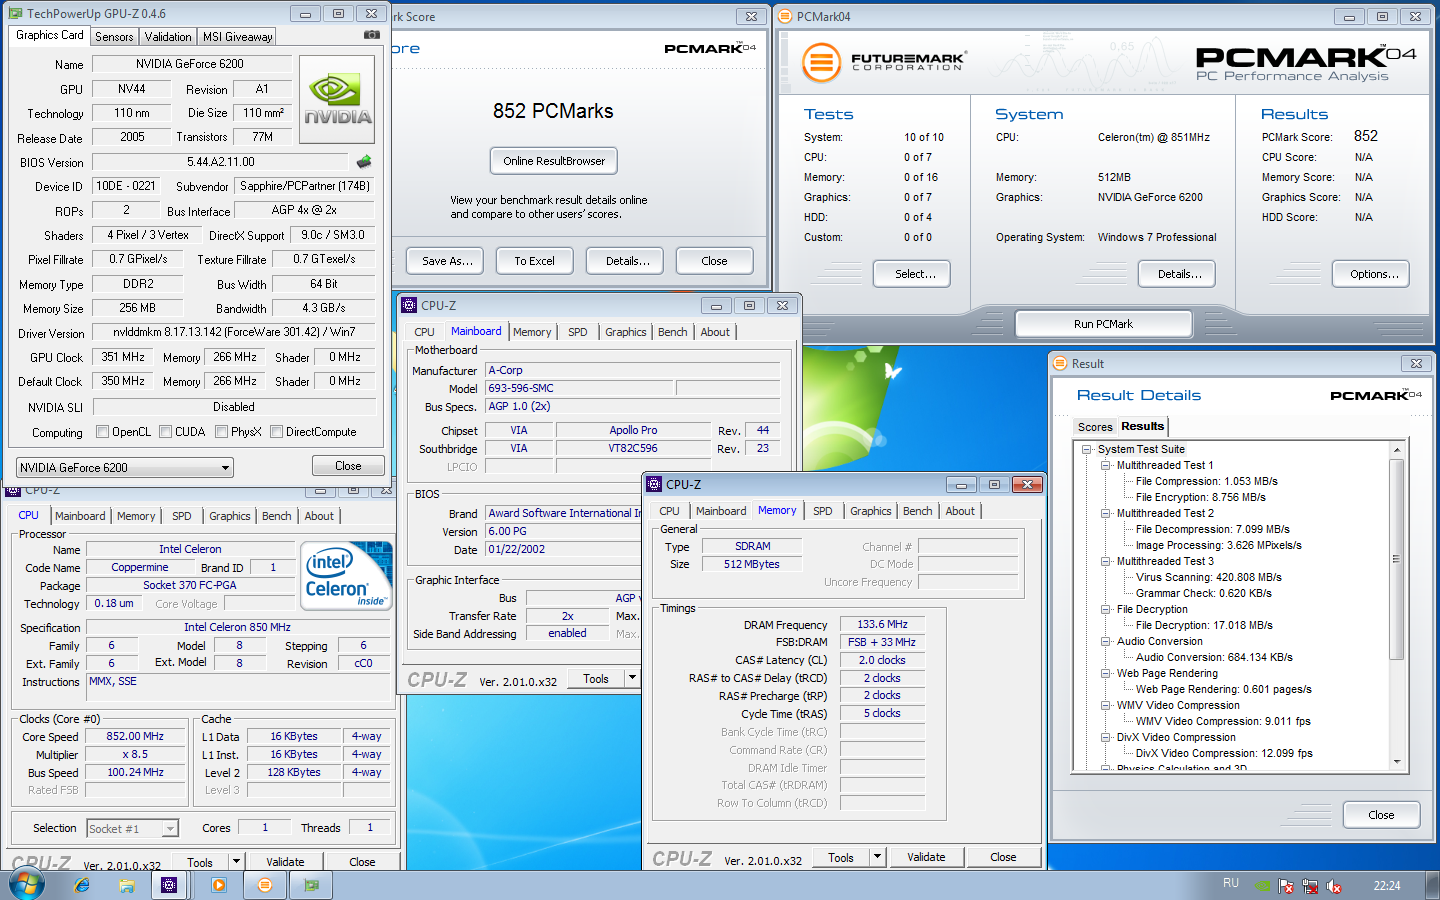Collapse the Multithreaded Test 2 node
Viewport: 1440px width, 900px height.
[1106, 513]
